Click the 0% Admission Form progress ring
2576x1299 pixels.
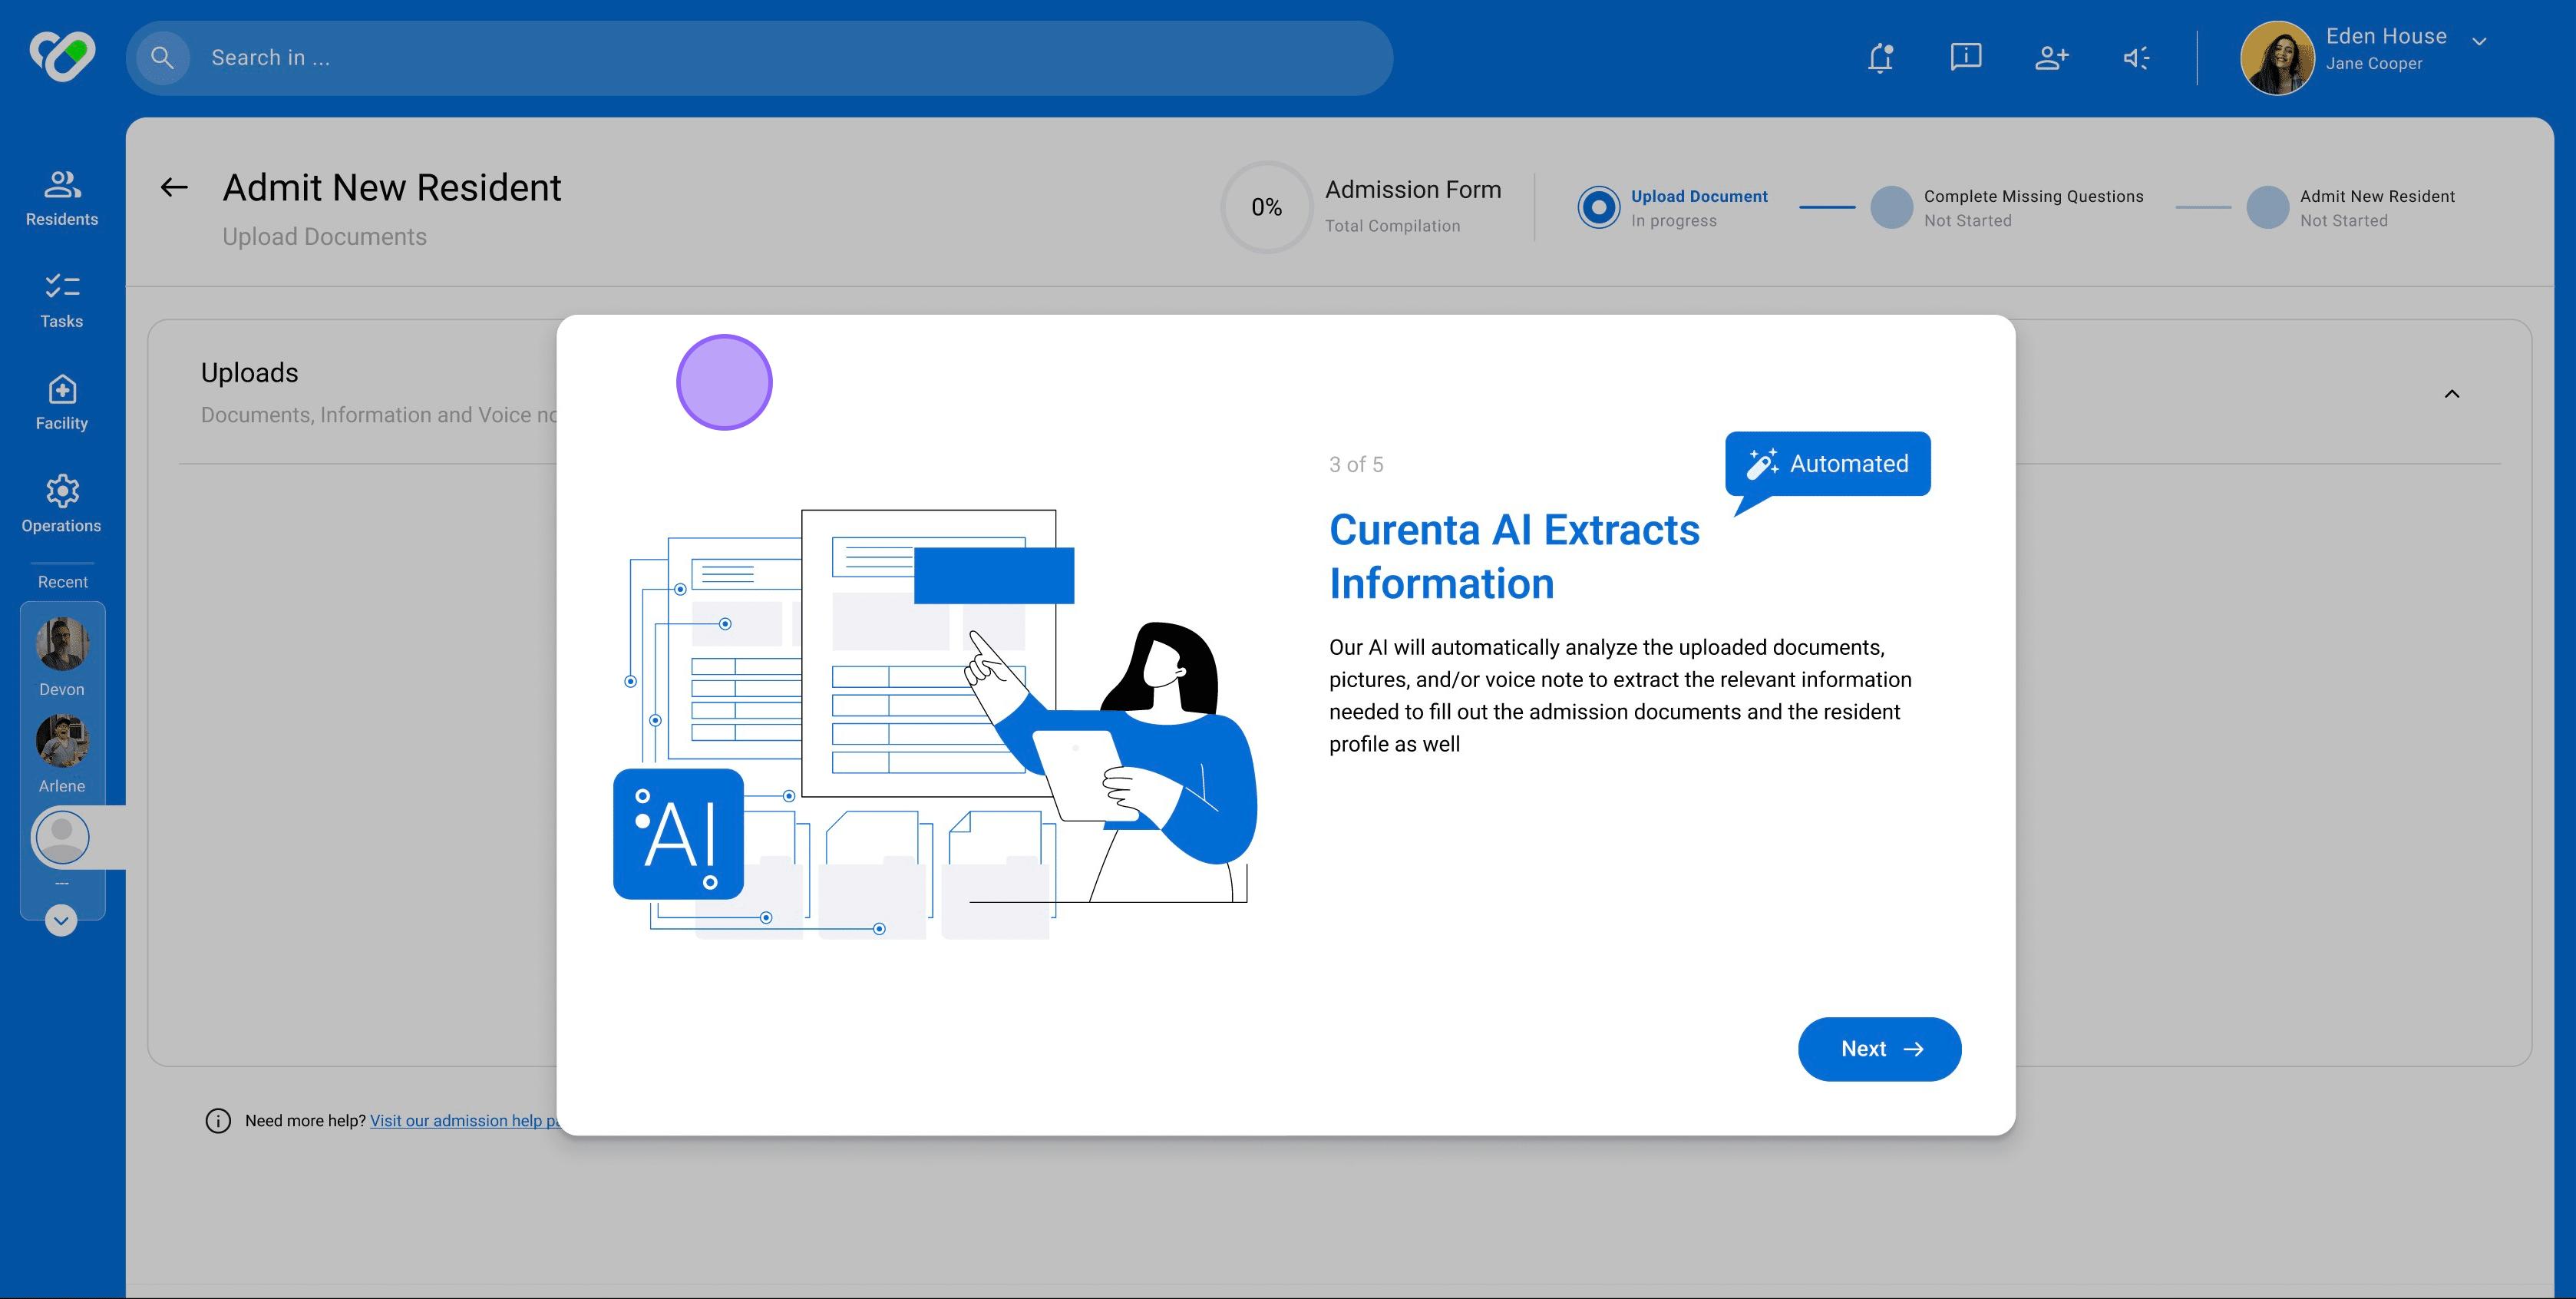point(1266,207)
